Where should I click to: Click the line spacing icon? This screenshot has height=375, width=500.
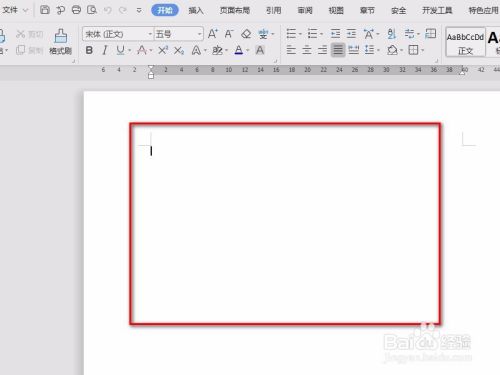pos(369,50)
